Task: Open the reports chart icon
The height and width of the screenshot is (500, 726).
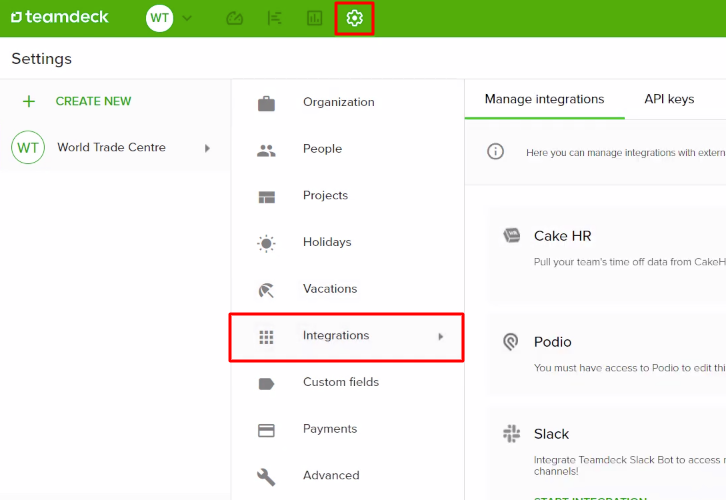Action: (314, 19)
